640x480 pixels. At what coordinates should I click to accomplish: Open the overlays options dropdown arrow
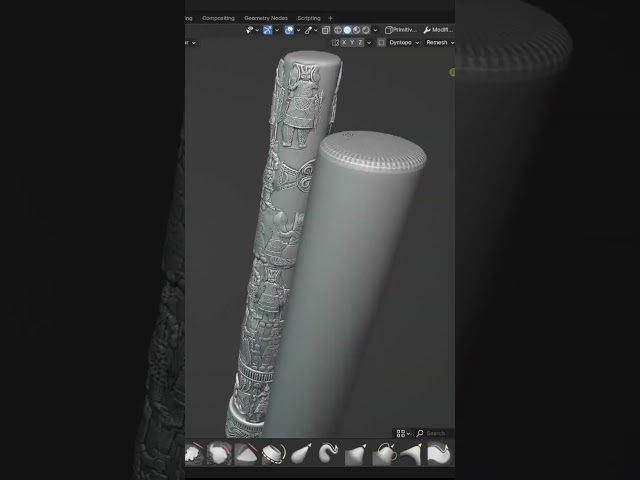click(298, 30)
